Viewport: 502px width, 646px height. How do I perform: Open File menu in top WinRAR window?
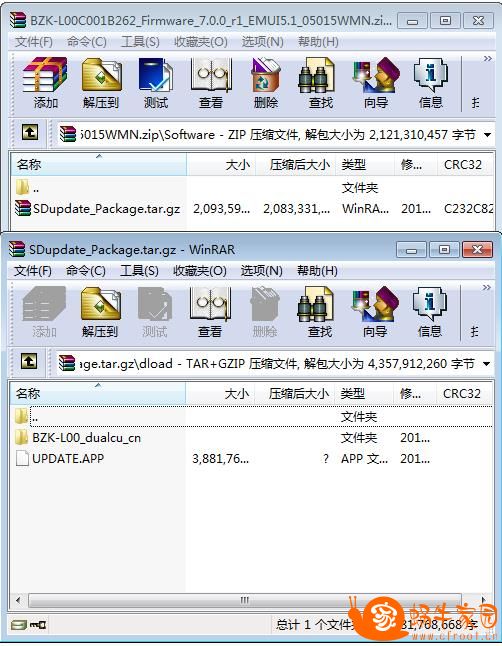point(34,42)
